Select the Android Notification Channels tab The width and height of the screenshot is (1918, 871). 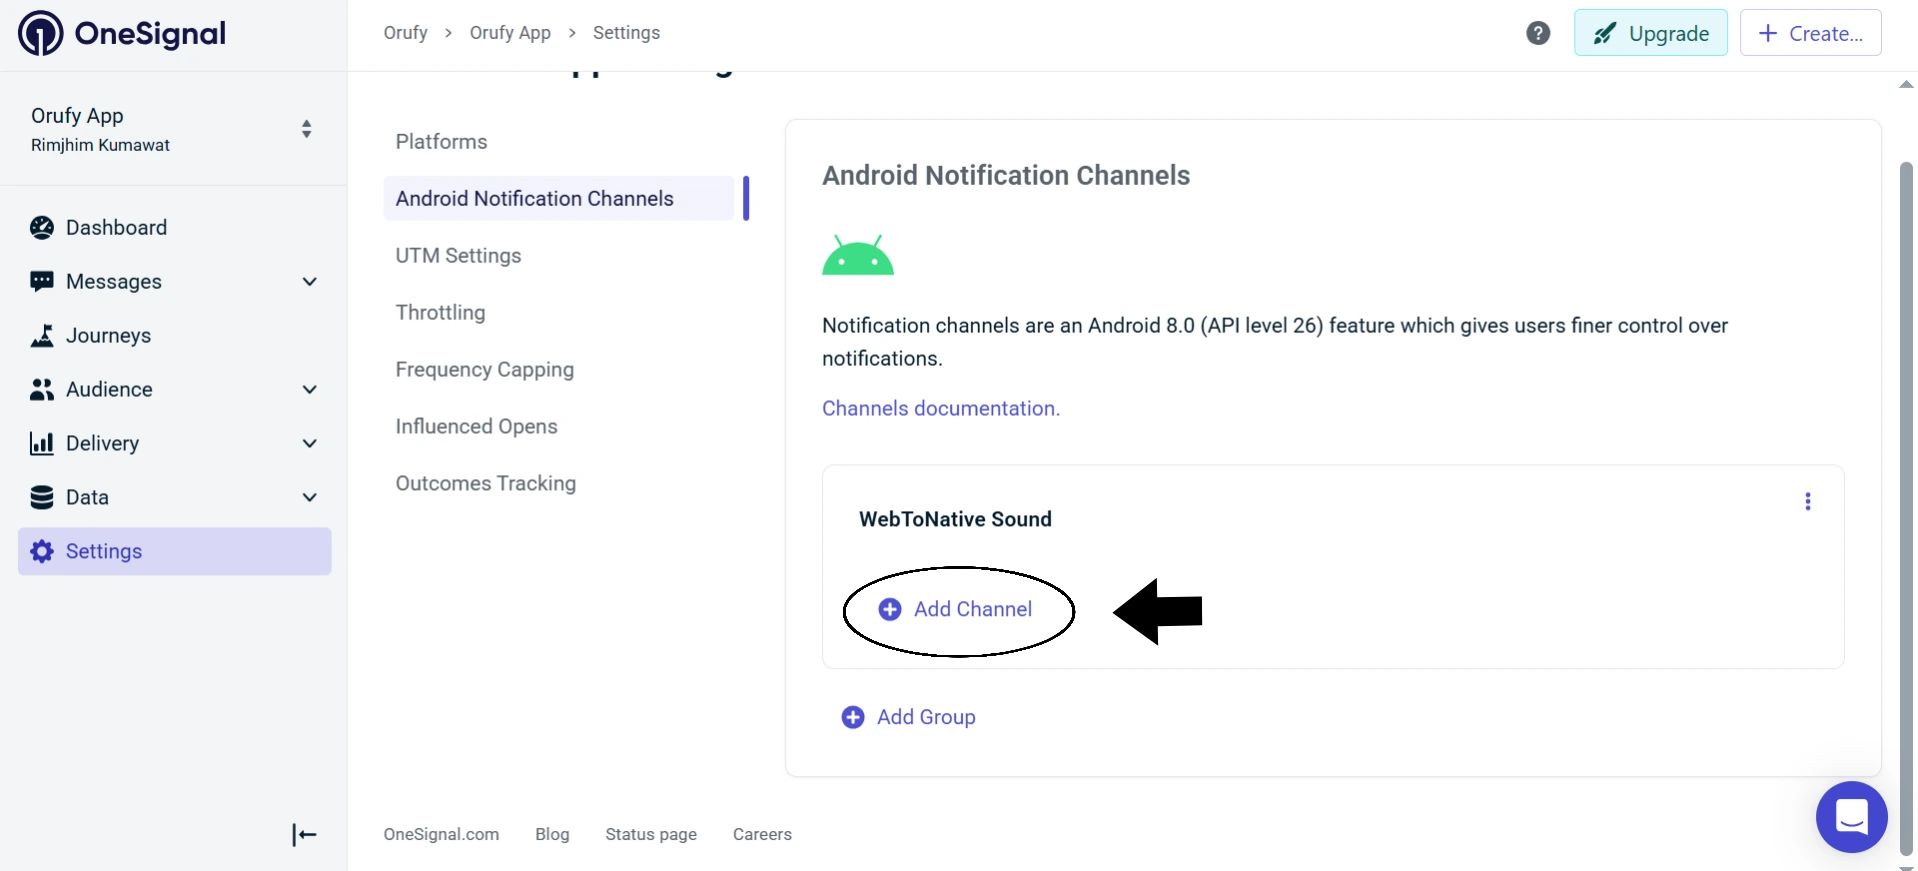coord(558,198)
